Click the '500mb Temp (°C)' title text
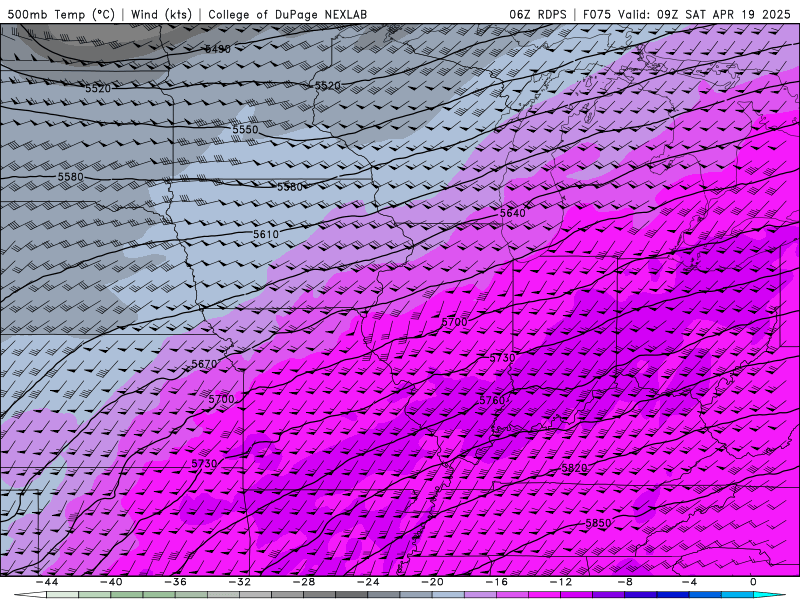 (61, 14)
